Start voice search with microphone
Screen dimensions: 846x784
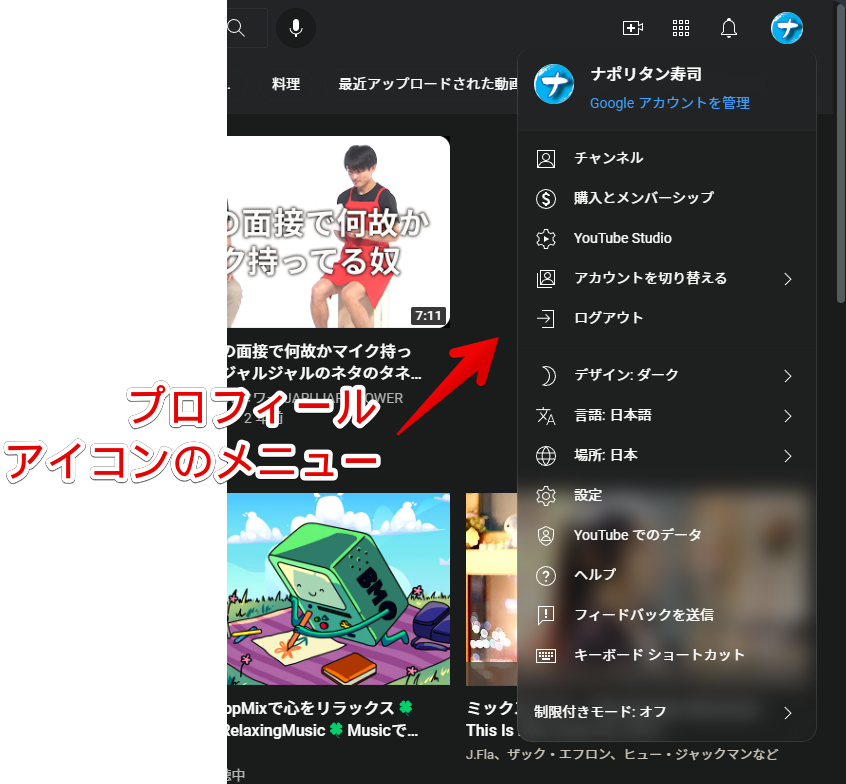[296, 28]
